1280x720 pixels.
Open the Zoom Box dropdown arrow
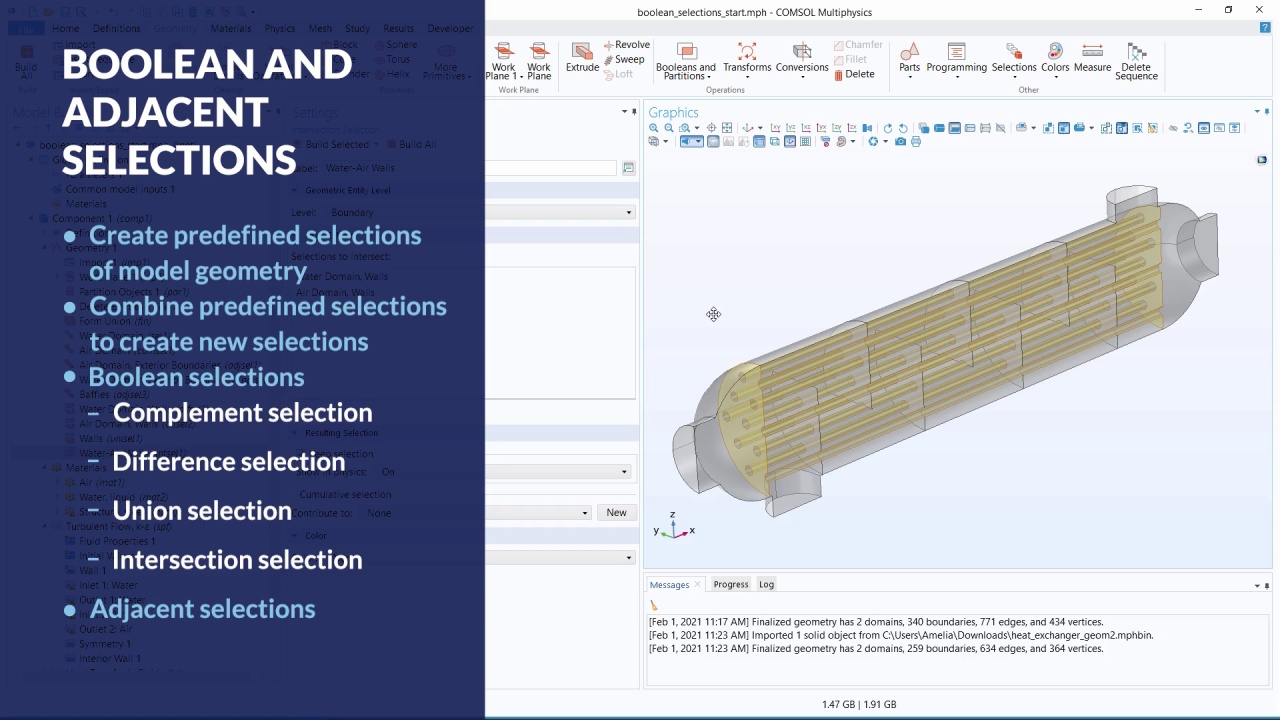pos(697,128)
